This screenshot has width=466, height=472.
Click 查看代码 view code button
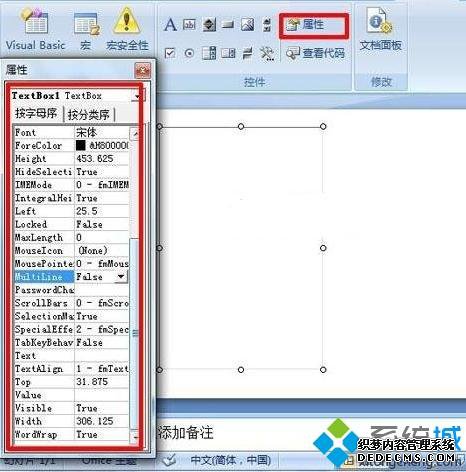point(315,53)
